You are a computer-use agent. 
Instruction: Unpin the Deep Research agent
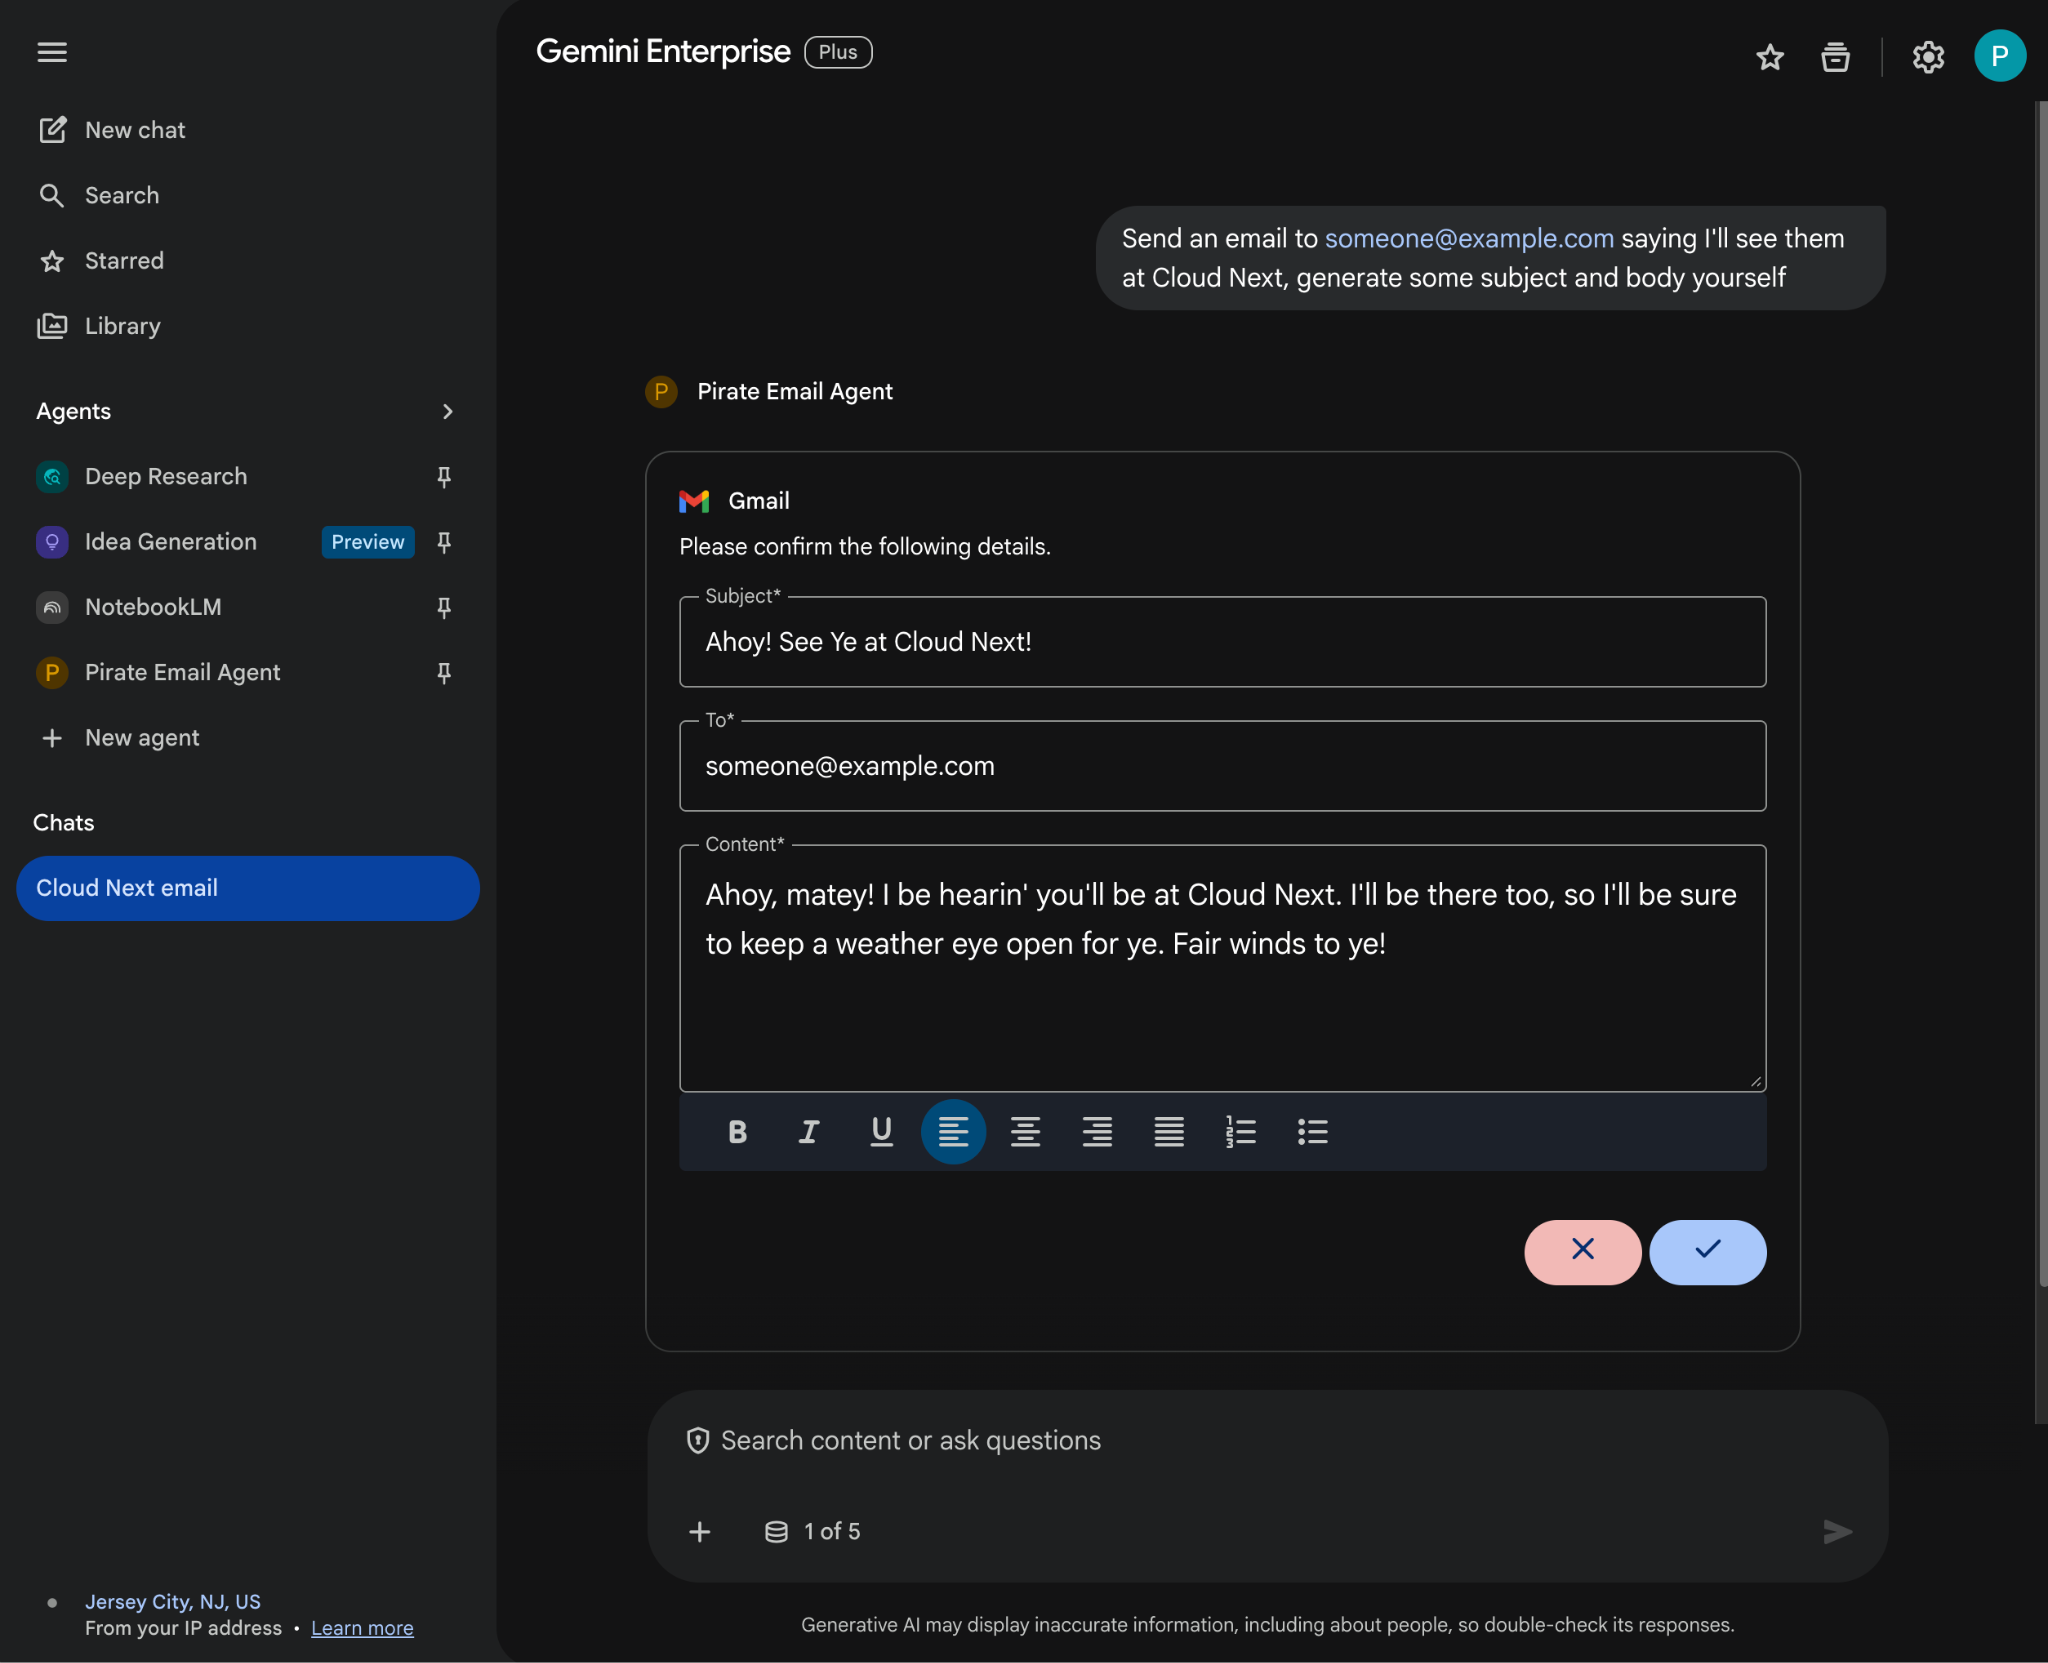point(444,477)
